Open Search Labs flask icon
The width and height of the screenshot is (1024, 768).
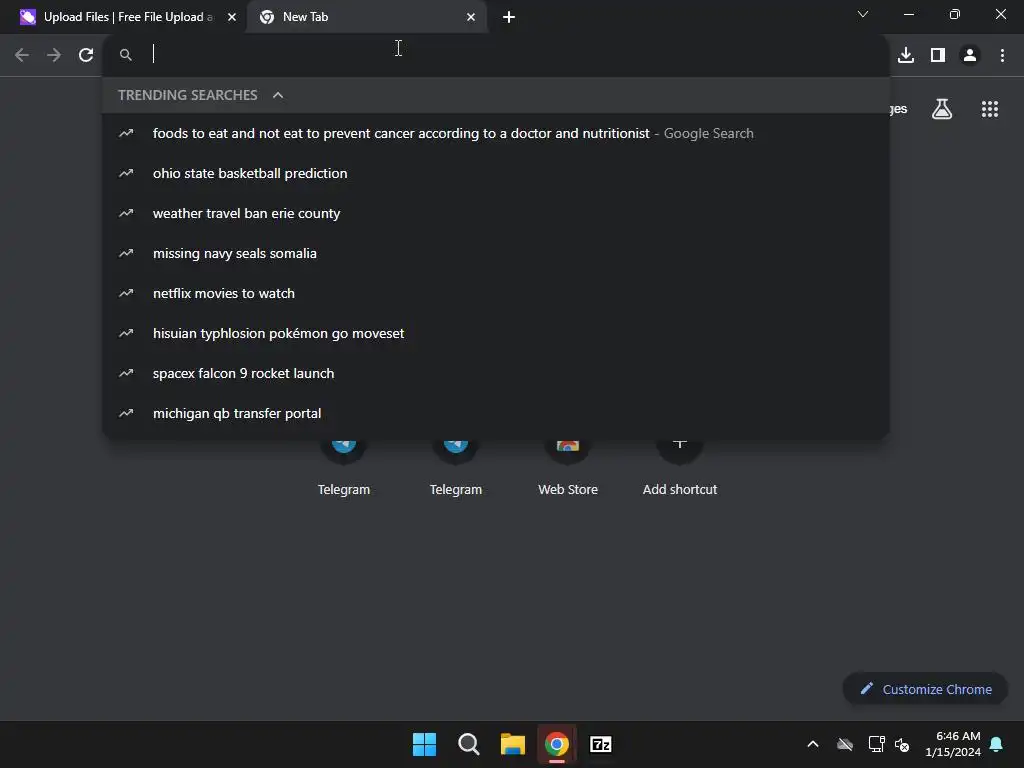pyautogui.click(x=942, y=109)
